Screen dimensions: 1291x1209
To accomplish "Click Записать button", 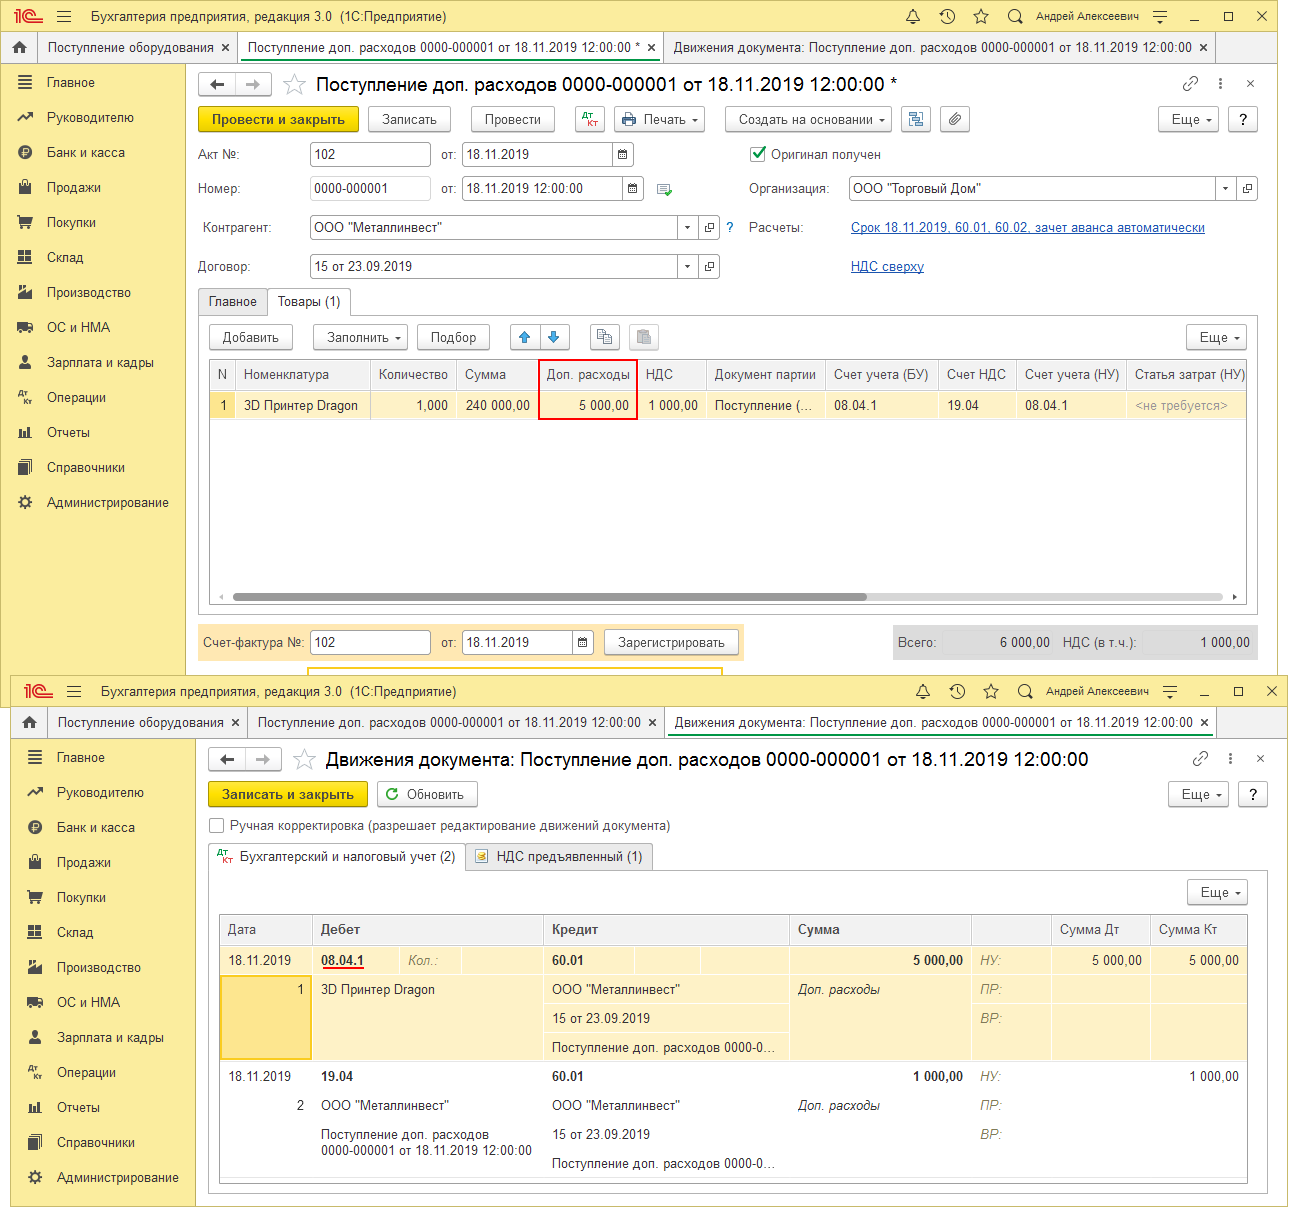I will click(x=410, y=119).
